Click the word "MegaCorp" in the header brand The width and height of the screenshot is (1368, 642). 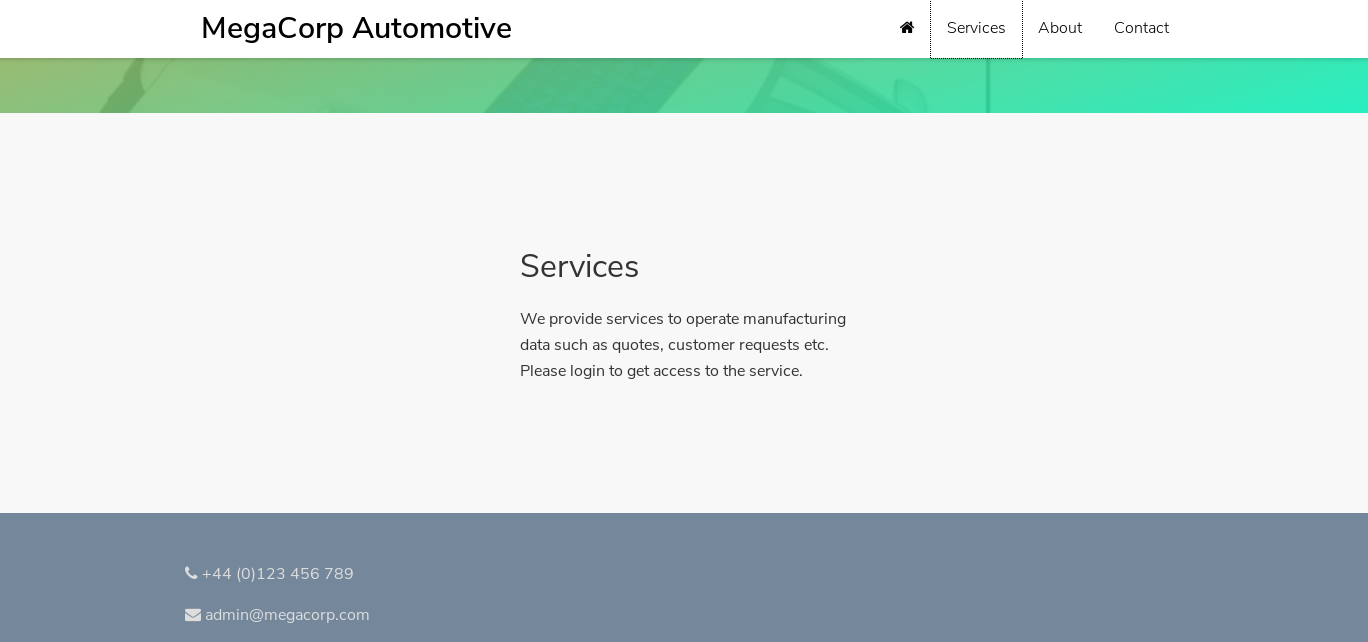click(272, 29)
